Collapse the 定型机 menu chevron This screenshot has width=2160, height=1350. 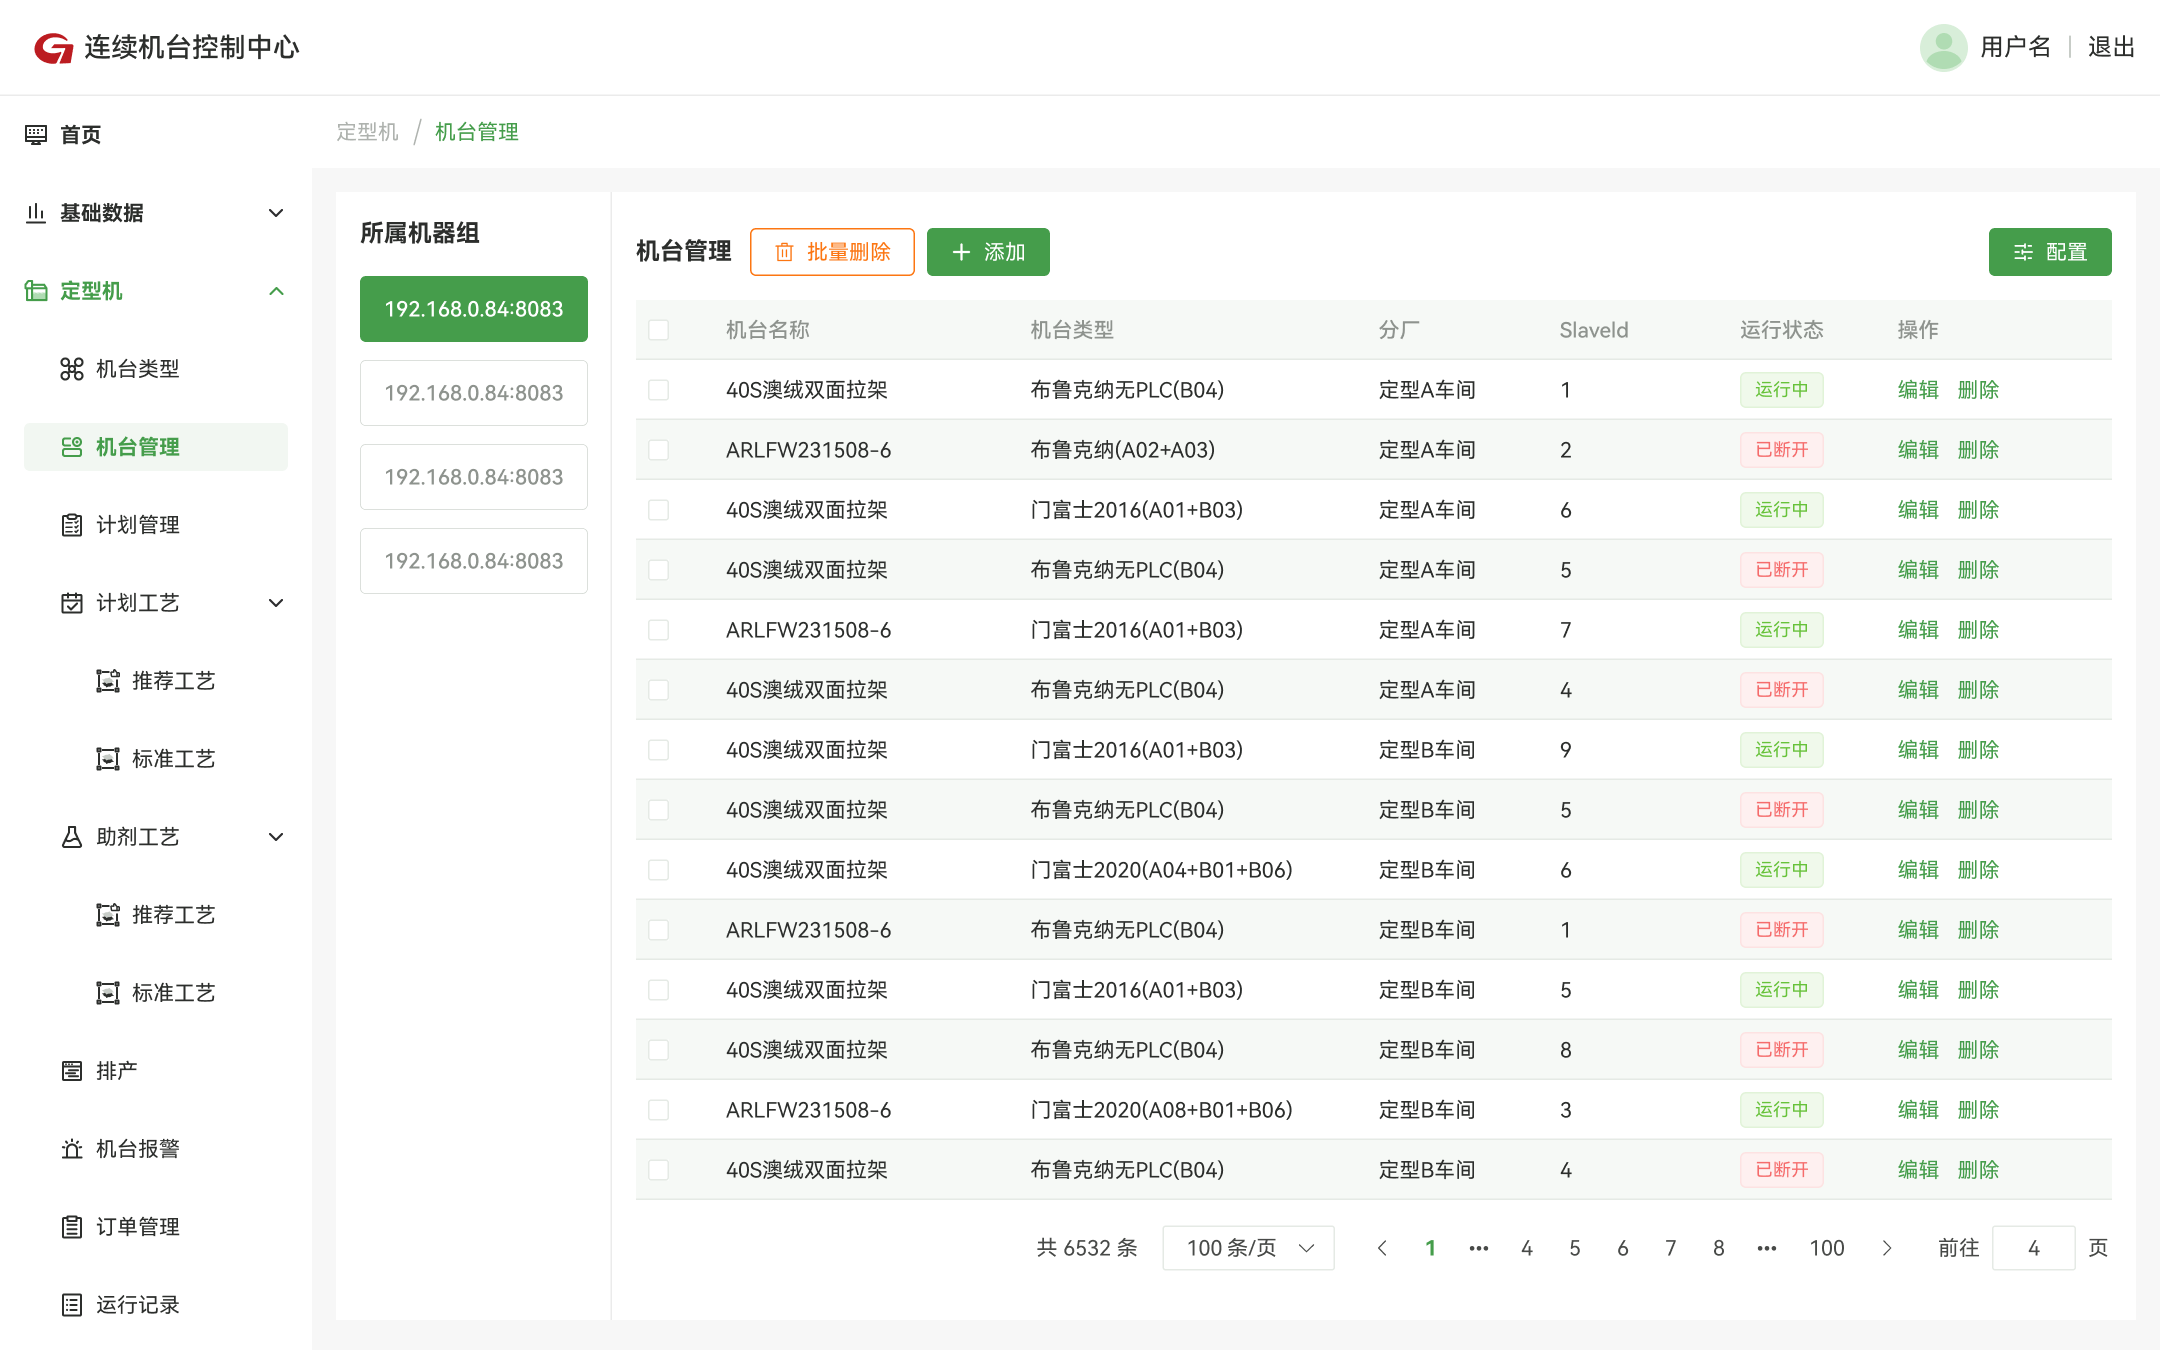276,291
